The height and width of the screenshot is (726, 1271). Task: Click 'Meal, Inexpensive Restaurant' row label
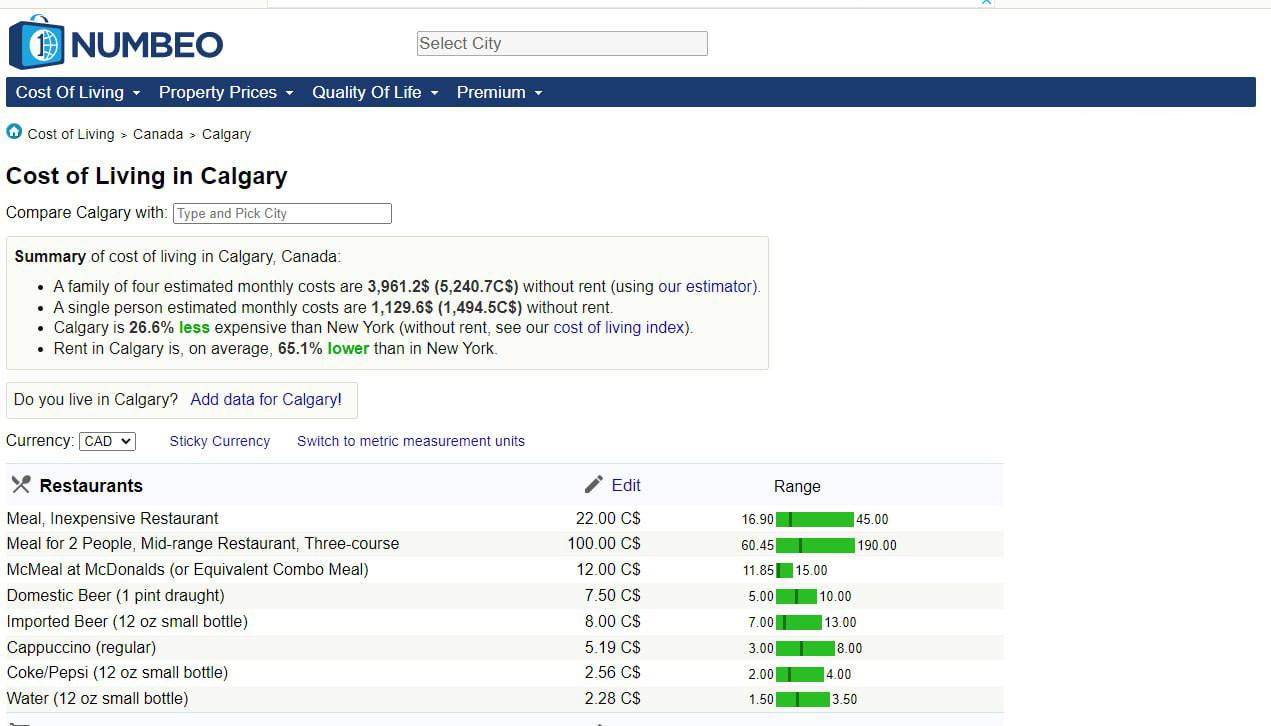(x=113, y=518)
